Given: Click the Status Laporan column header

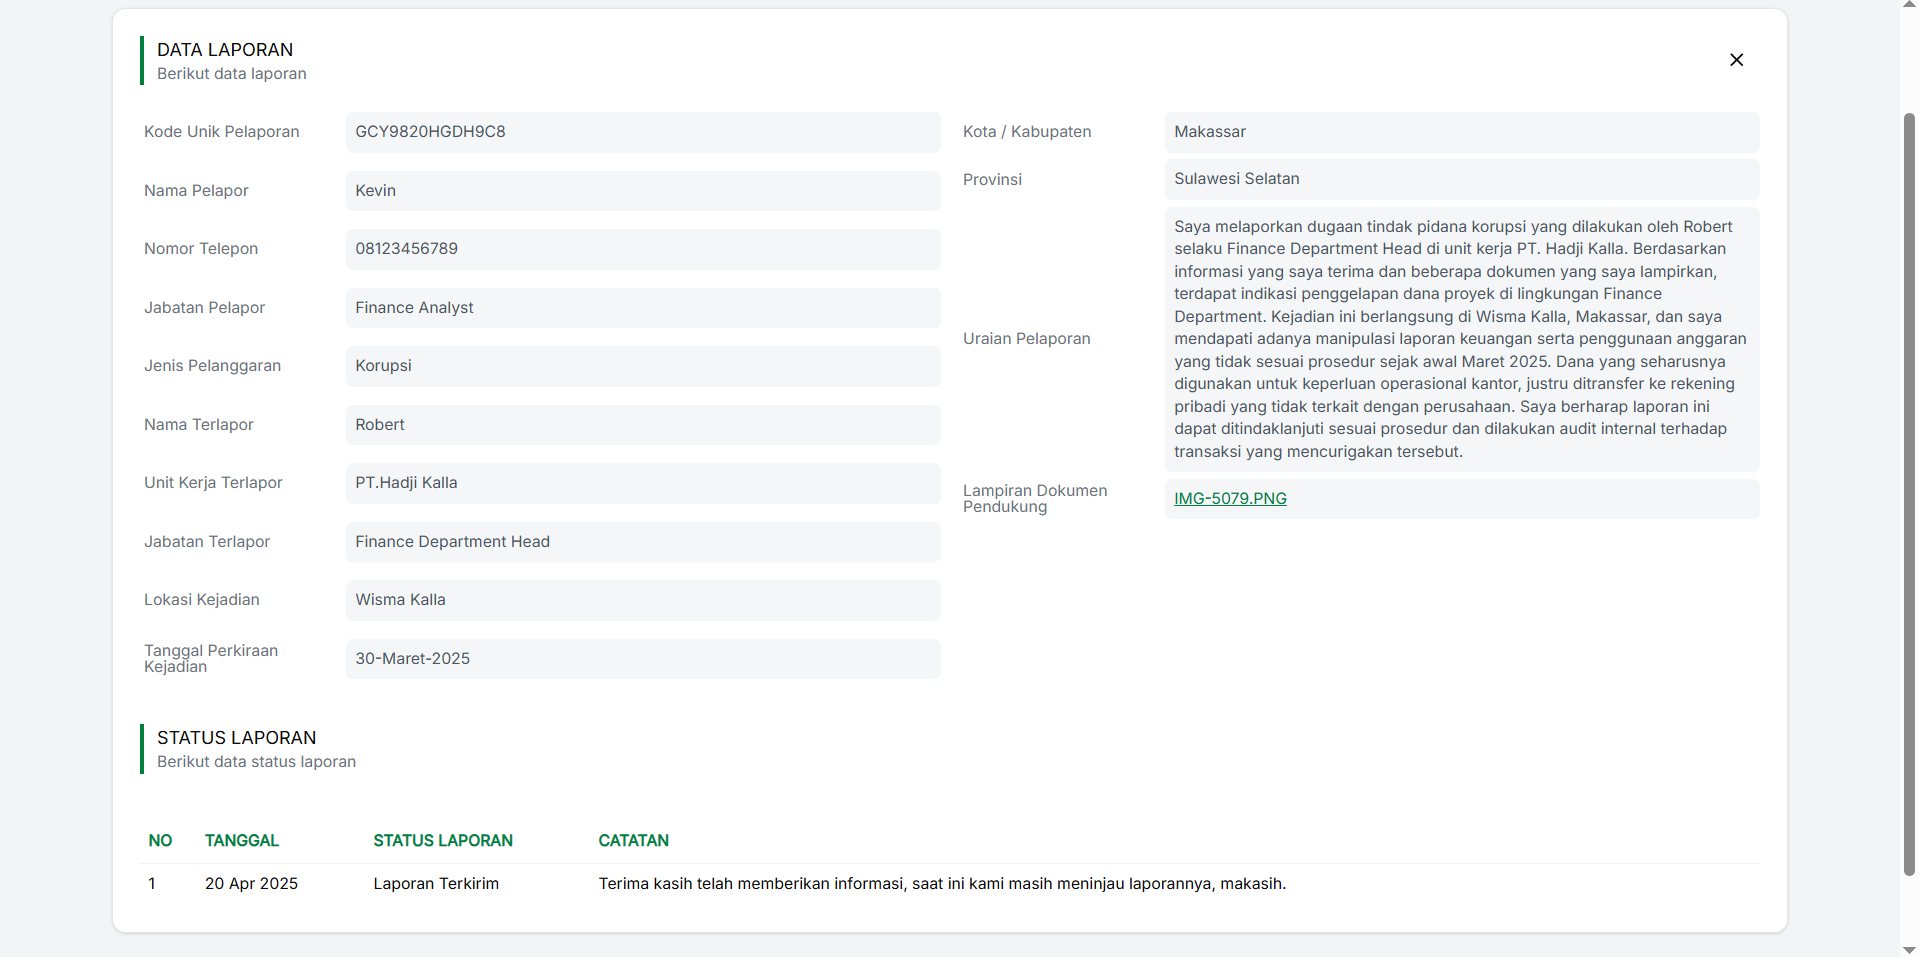Looking at the screenshot, I should click(x=442, y=841).
